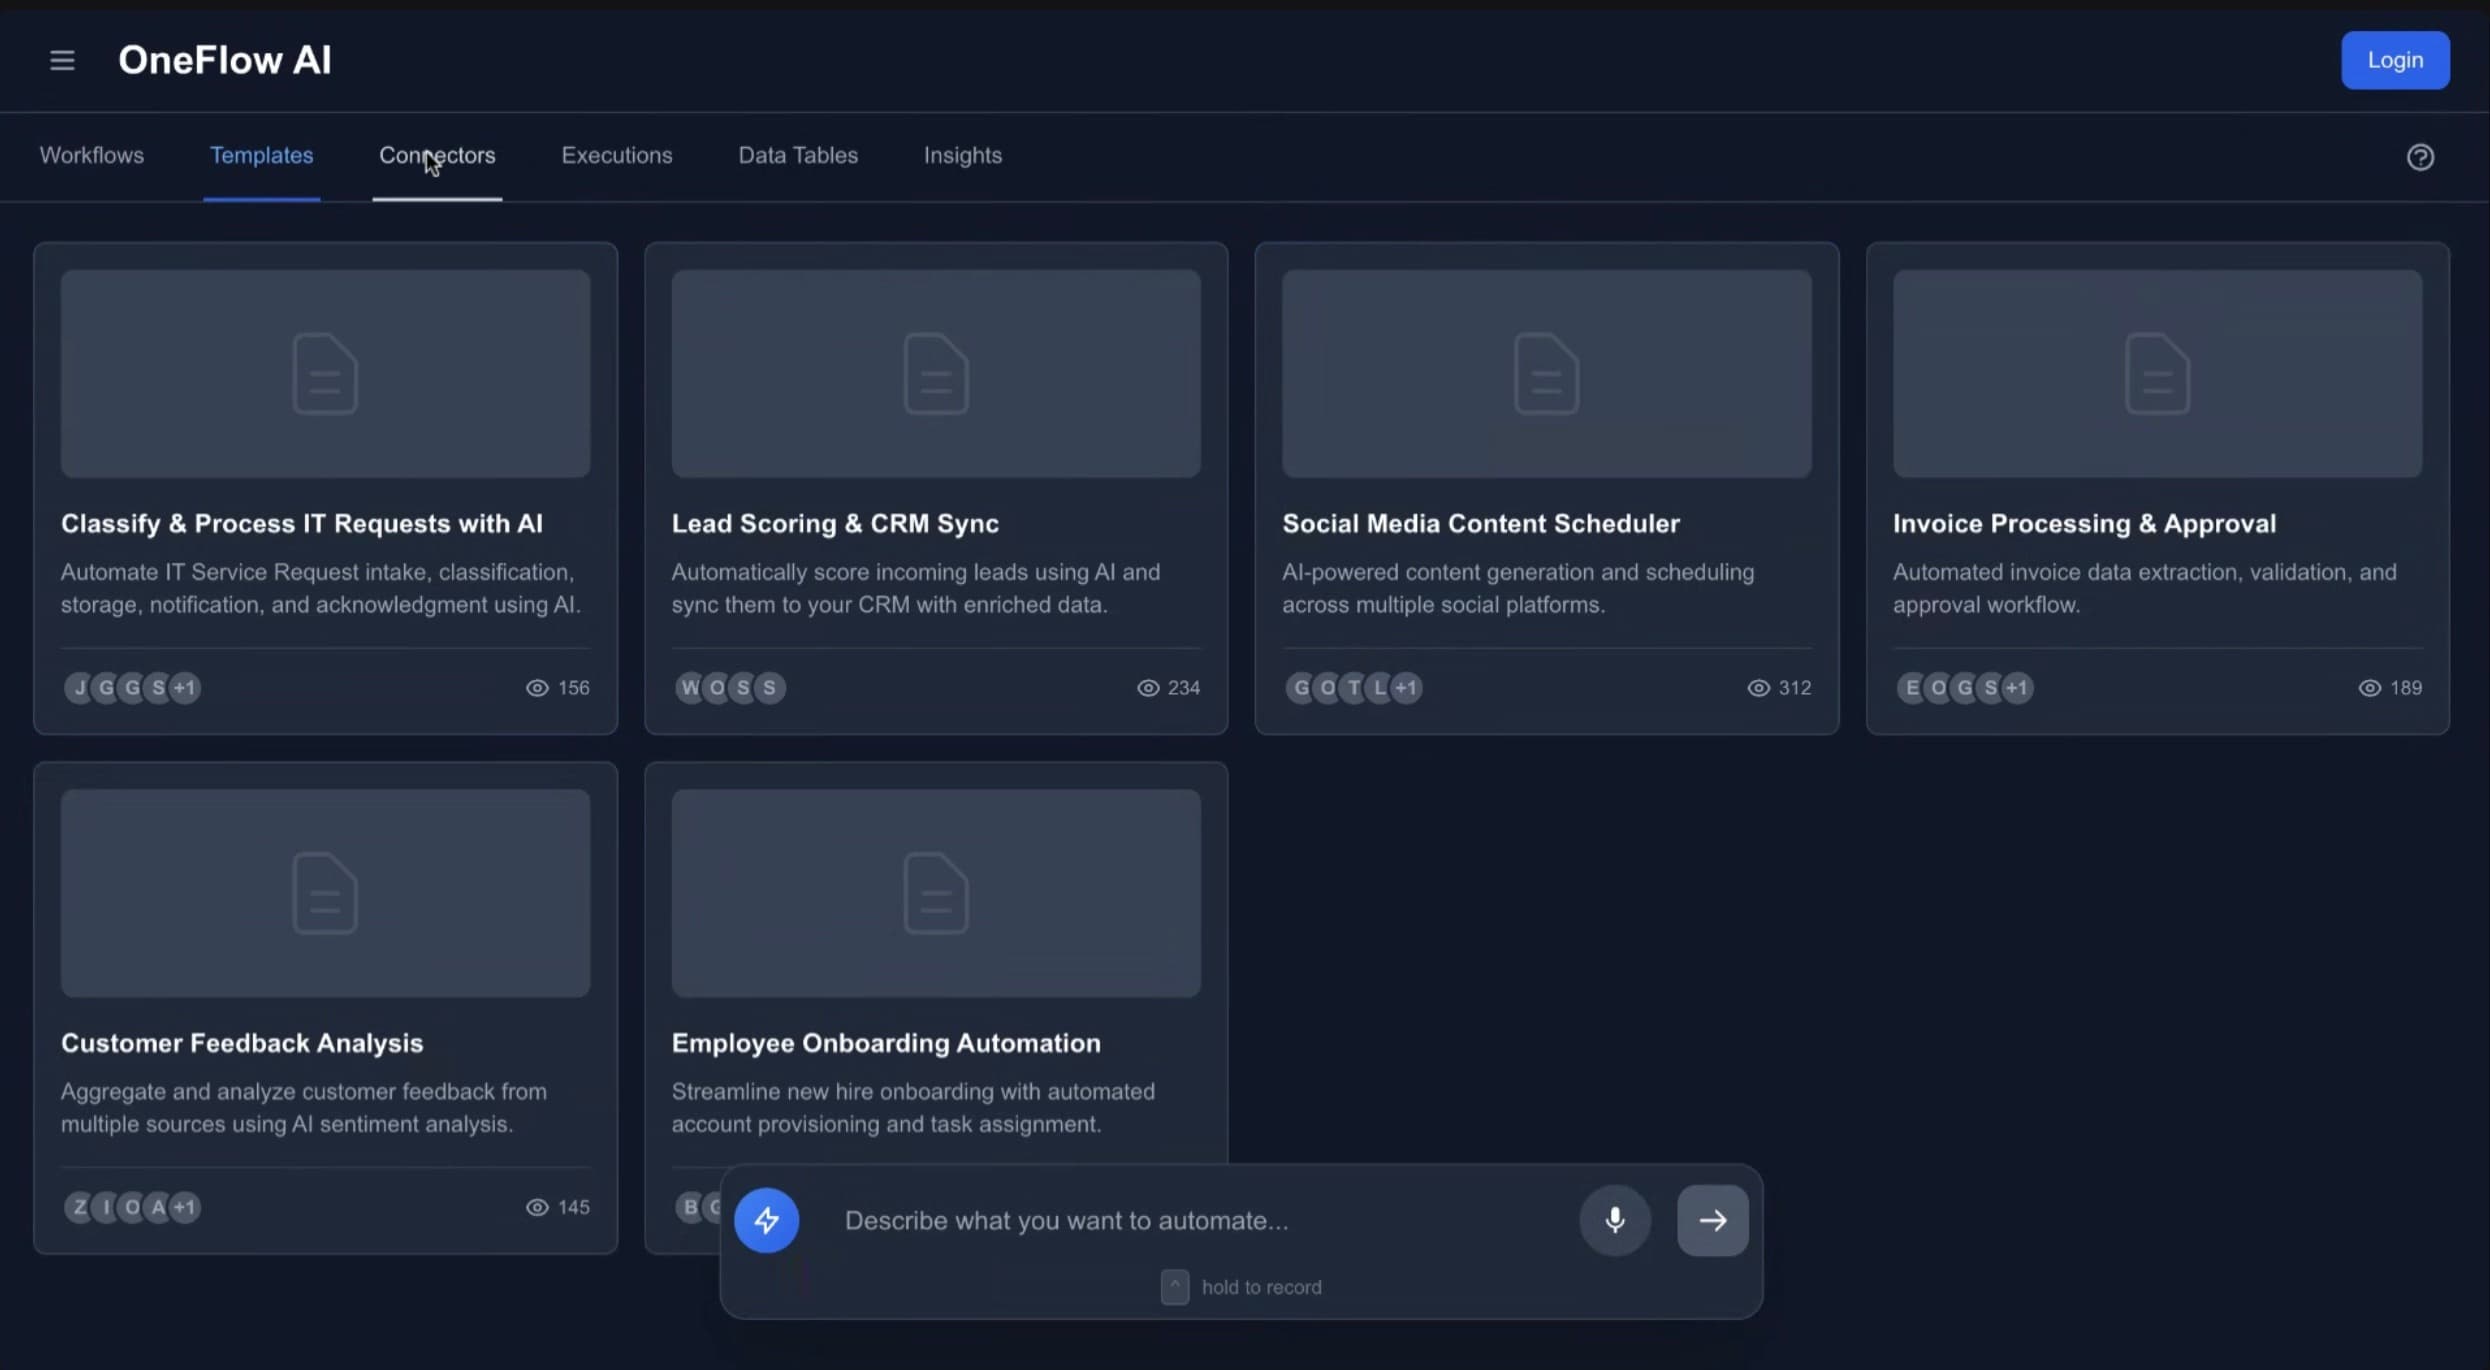This screenshot has height=1370, width=2490.
Task: Click the eye views icon on Social Media card
Action: (x=1758, y=688)
